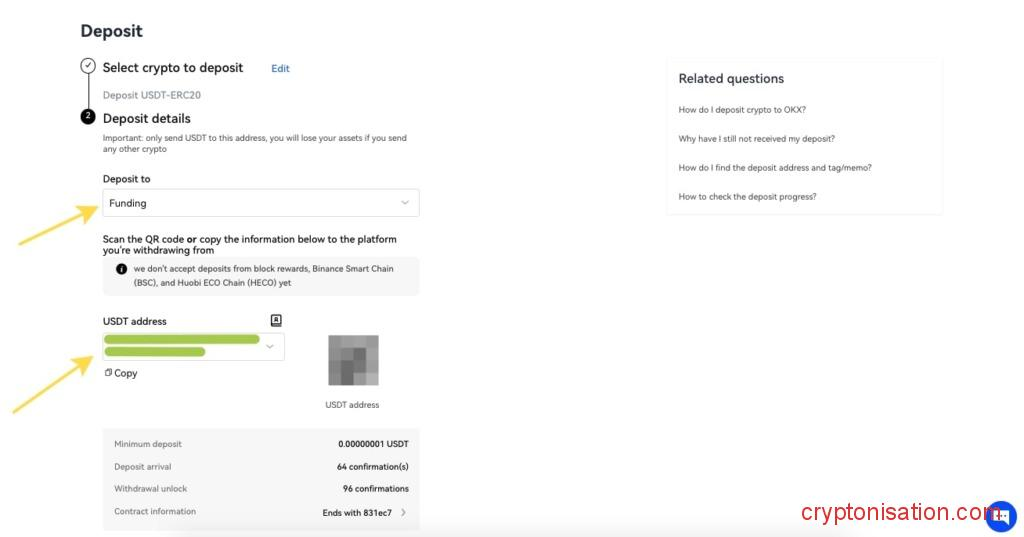The height and width of the screenshot is (537, 1024).
Task: Click the copy icon under the address
Action: (108, 373)
